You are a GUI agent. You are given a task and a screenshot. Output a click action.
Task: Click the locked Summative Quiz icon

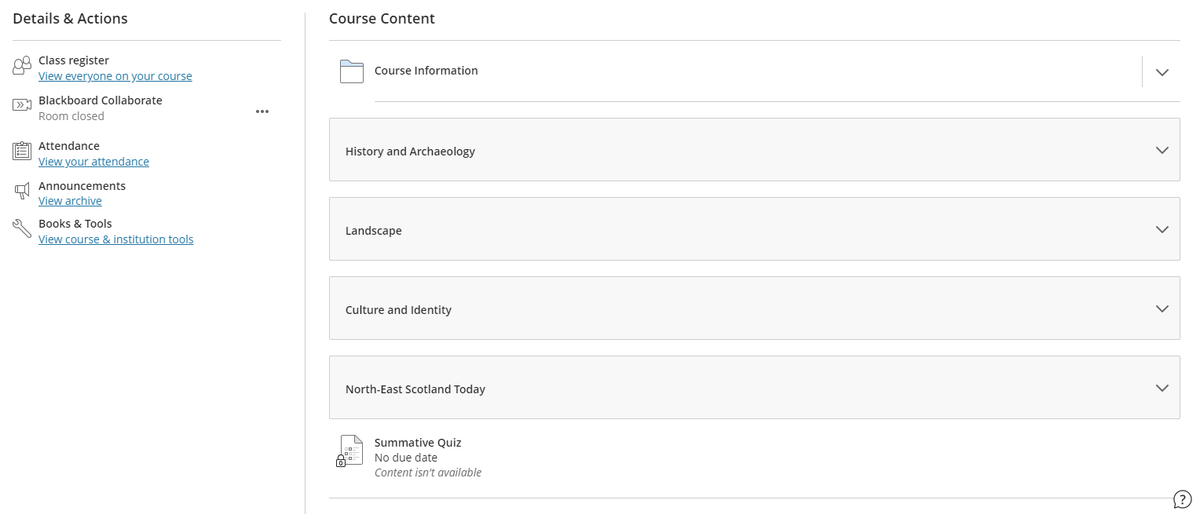point(349,451)
